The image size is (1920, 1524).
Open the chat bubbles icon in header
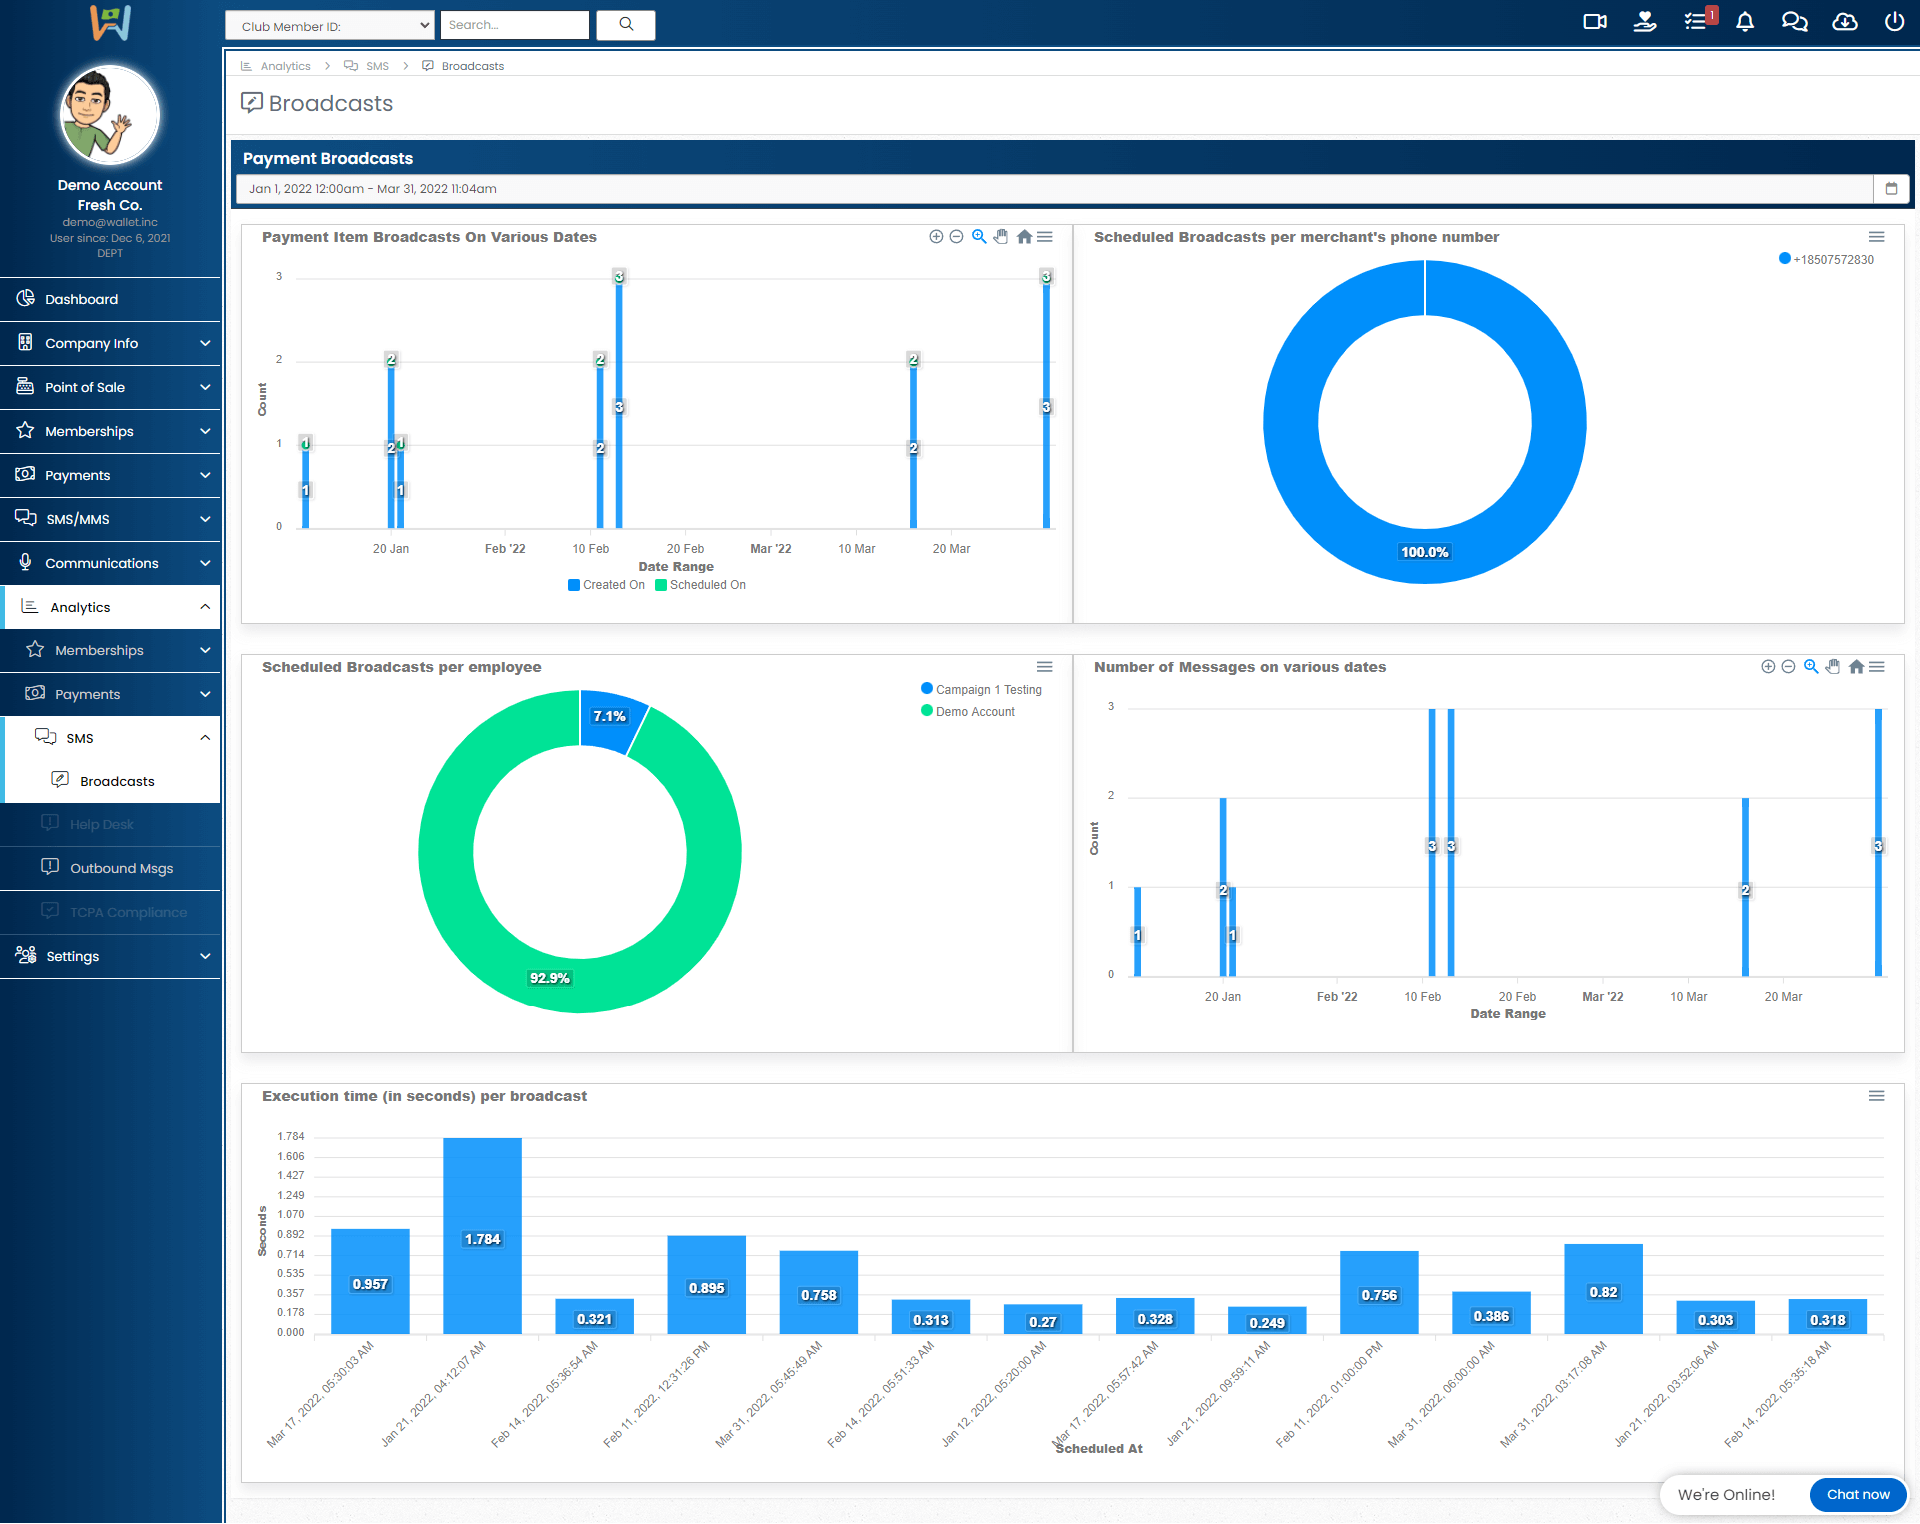(1795, 22)
